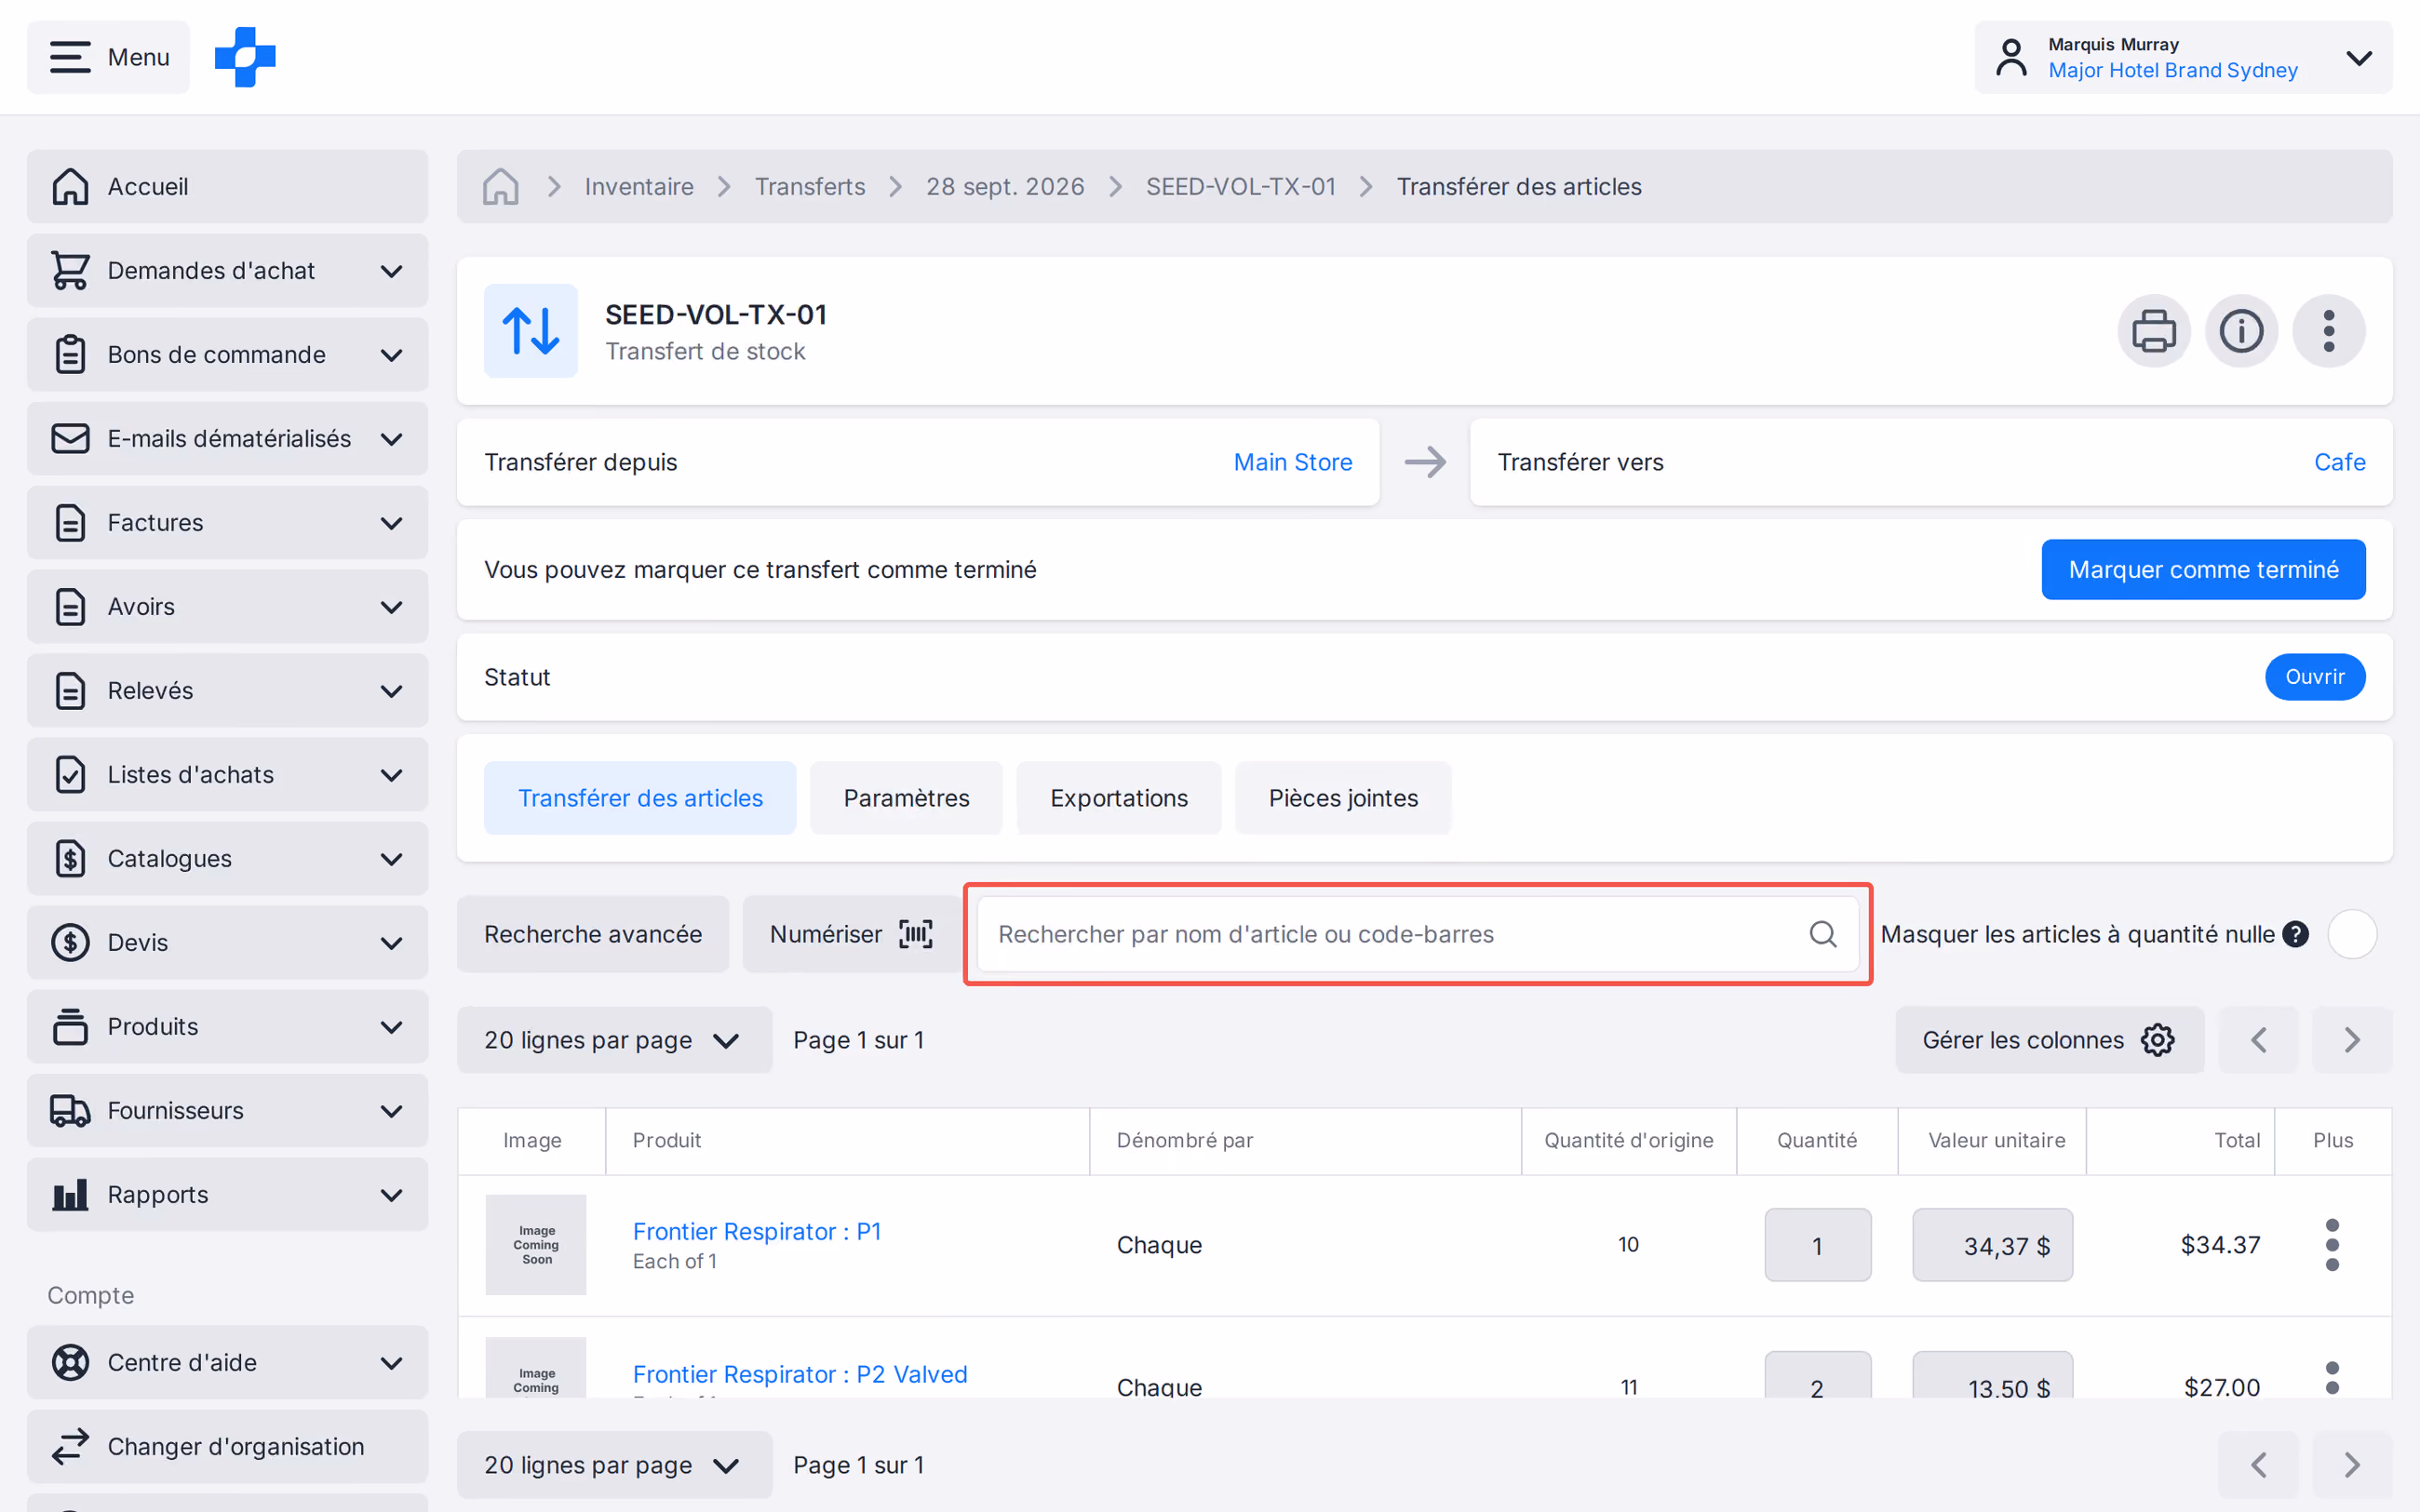Open more options for Frontier Respirator : P2 Valved
Viewport: 2420px width, 1512px height.
[x=2332, y=1378]
